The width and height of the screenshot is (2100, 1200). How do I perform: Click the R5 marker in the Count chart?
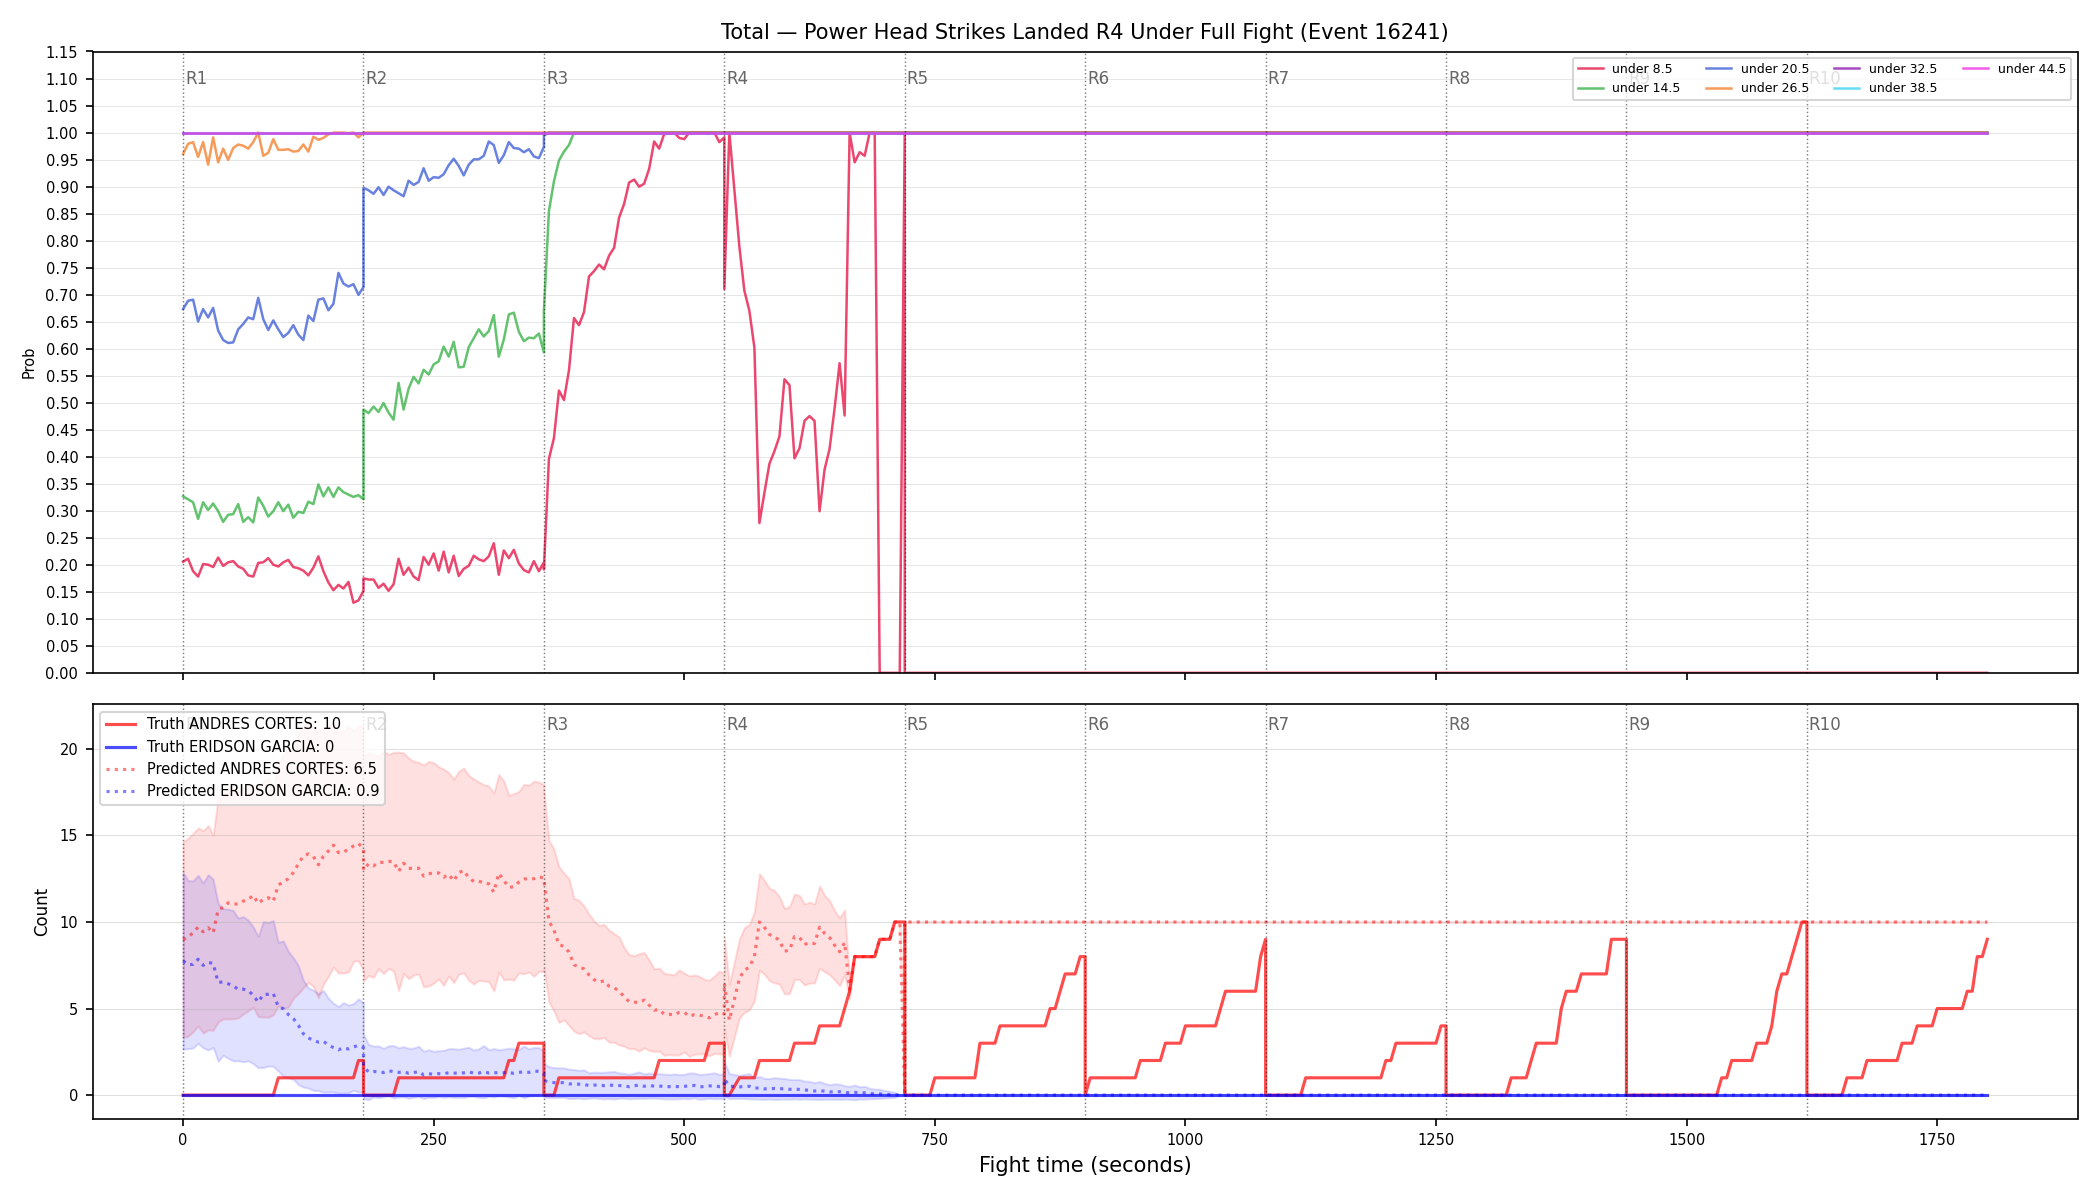pos(917,724)
